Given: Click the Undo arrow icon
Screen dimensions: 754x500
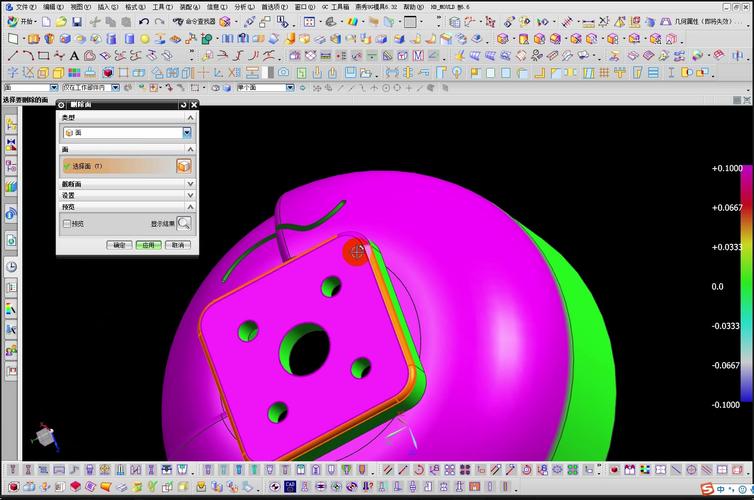Looking at the screenshot, I should 144,22.
